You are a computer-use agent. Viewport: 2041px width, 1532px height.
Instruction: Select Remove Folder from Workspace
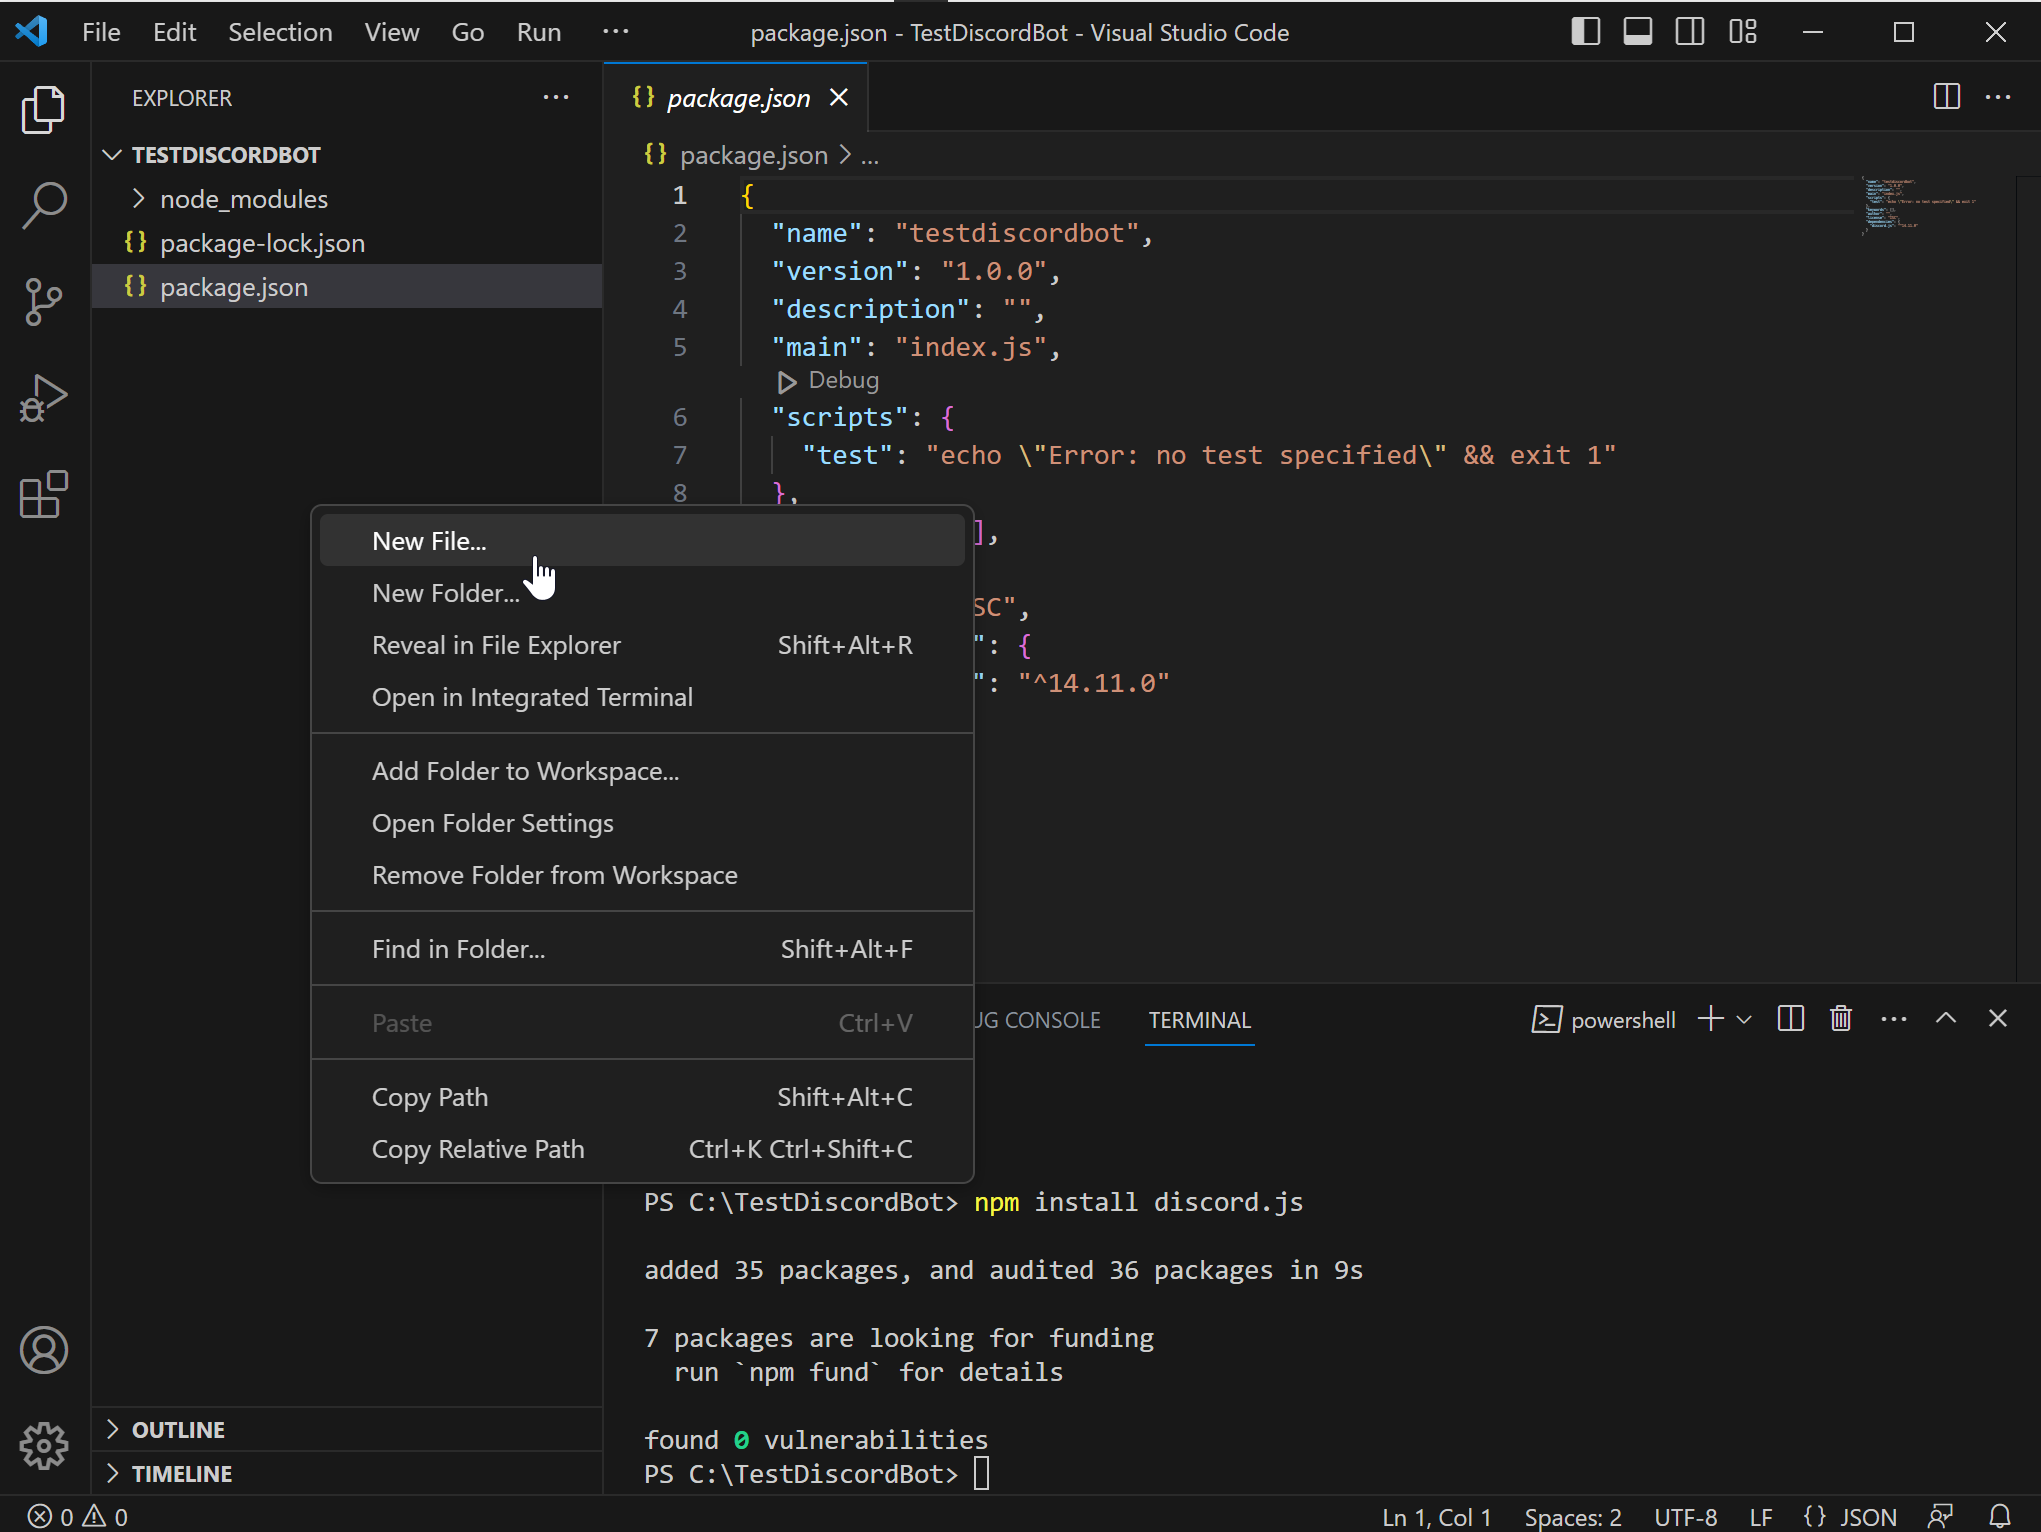click(642, 875)
